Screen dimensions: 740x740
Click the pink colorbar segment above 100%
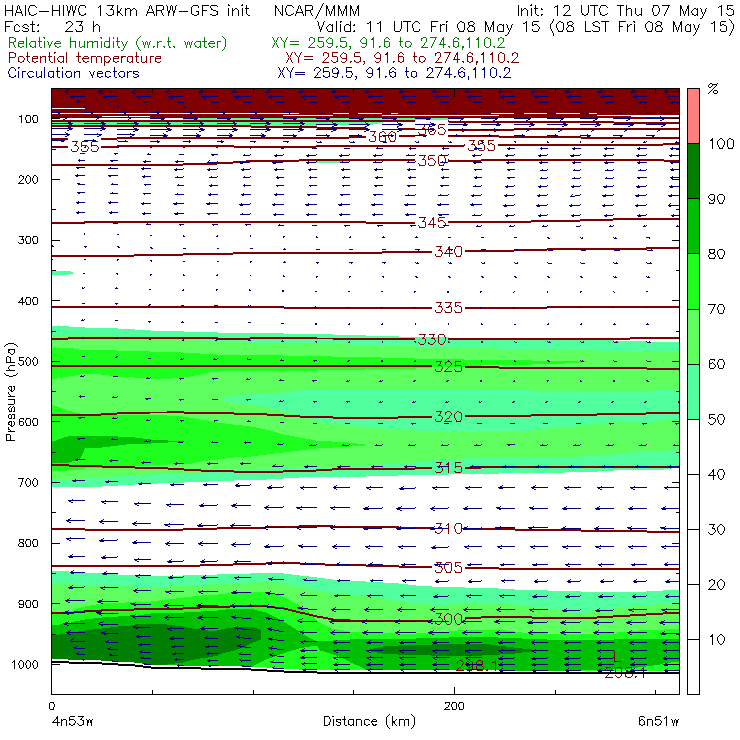point(693,116)
